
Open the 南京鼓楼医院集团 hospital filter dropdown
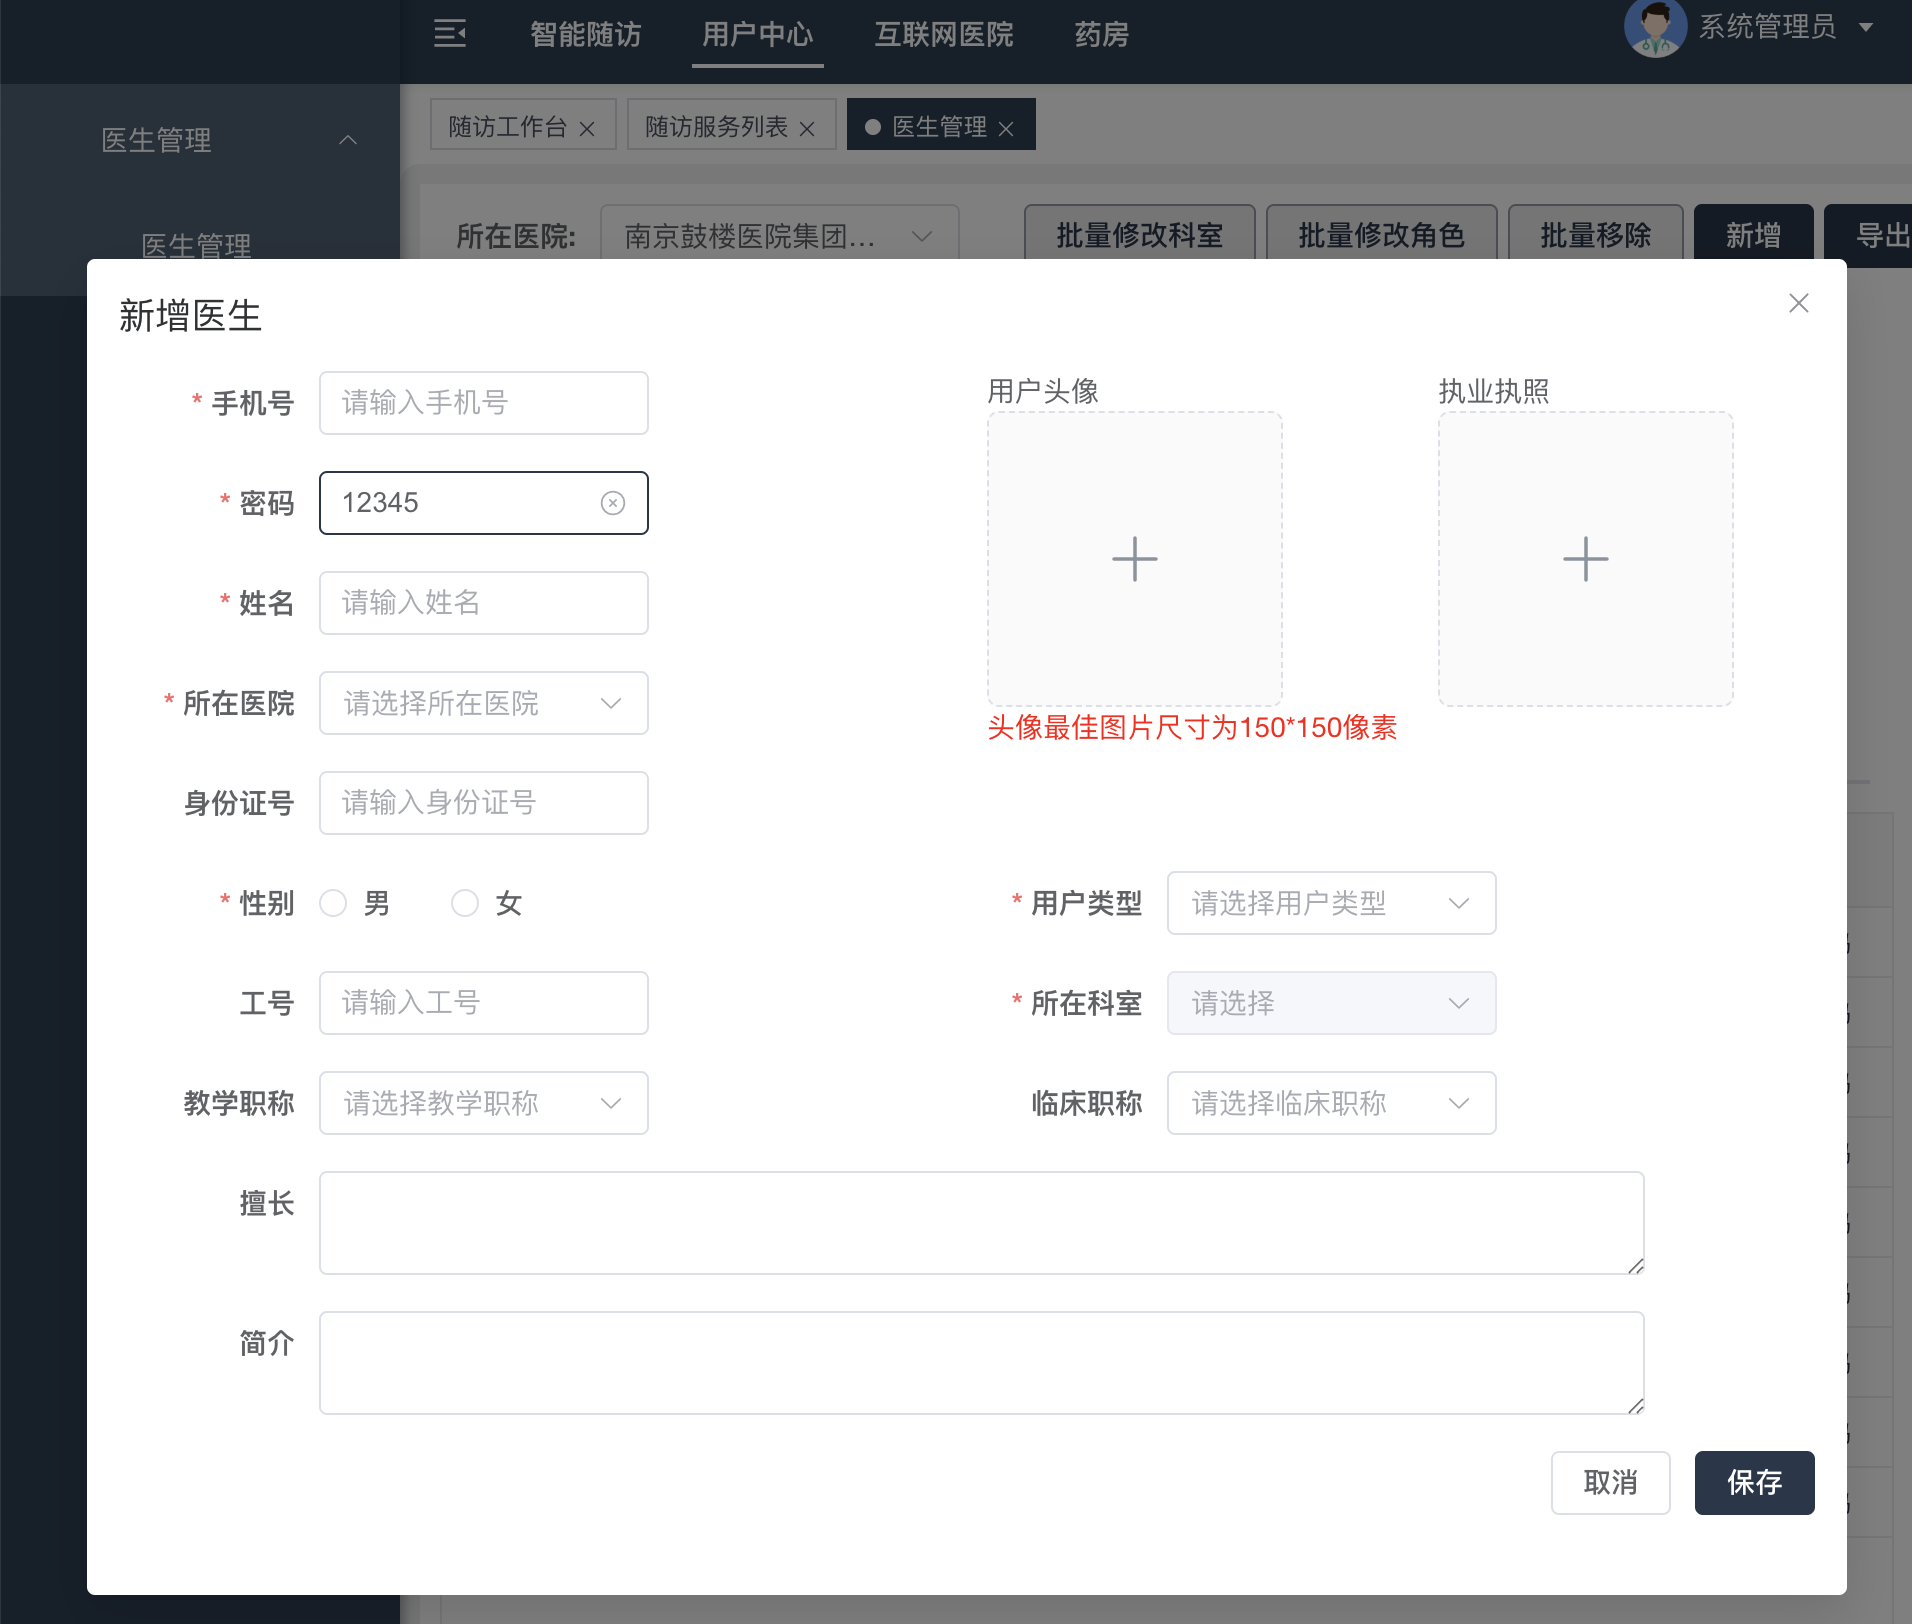pyautogui.click(x=780, y=236)
